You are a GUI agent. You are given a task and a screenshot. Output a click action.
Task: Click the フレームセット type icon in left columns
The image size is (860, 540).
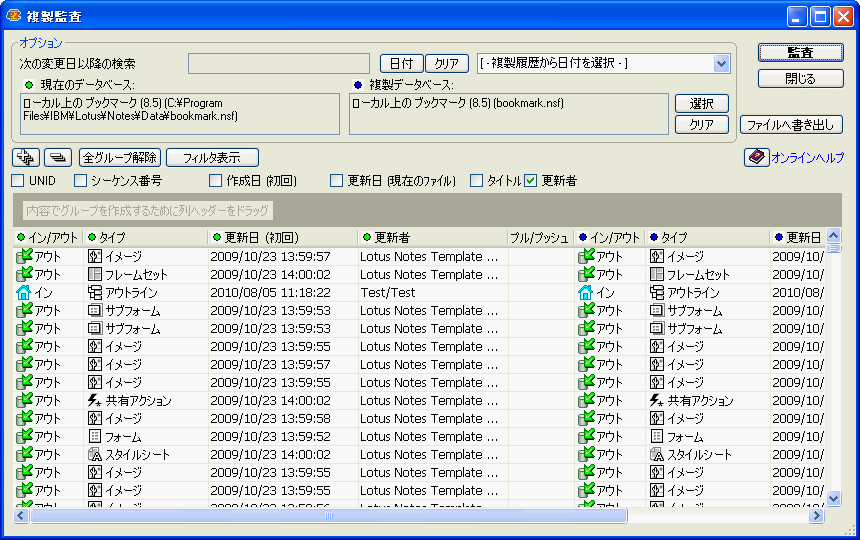(x=95, y=275)
